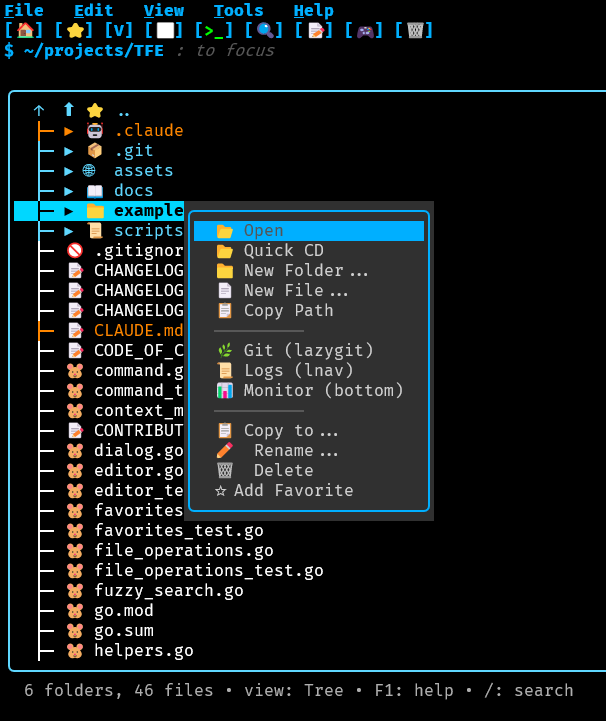Click '6 folders, 46 files' status text
Viewport: 606px width, 721px height.
(x=119, y=690)
